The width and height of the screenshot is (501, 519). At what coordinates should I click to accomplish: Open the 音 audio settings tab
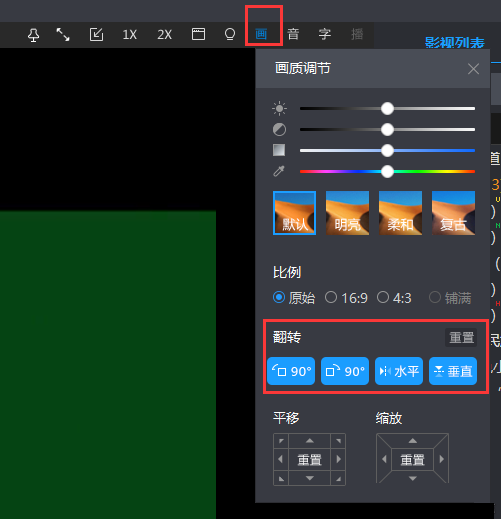click(x=293, y=34)
